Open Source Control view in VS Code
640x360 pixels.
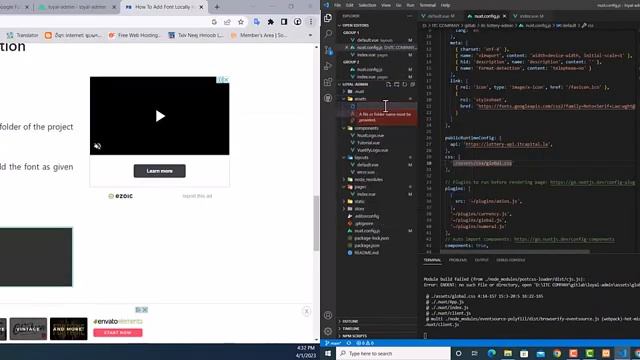328,50
